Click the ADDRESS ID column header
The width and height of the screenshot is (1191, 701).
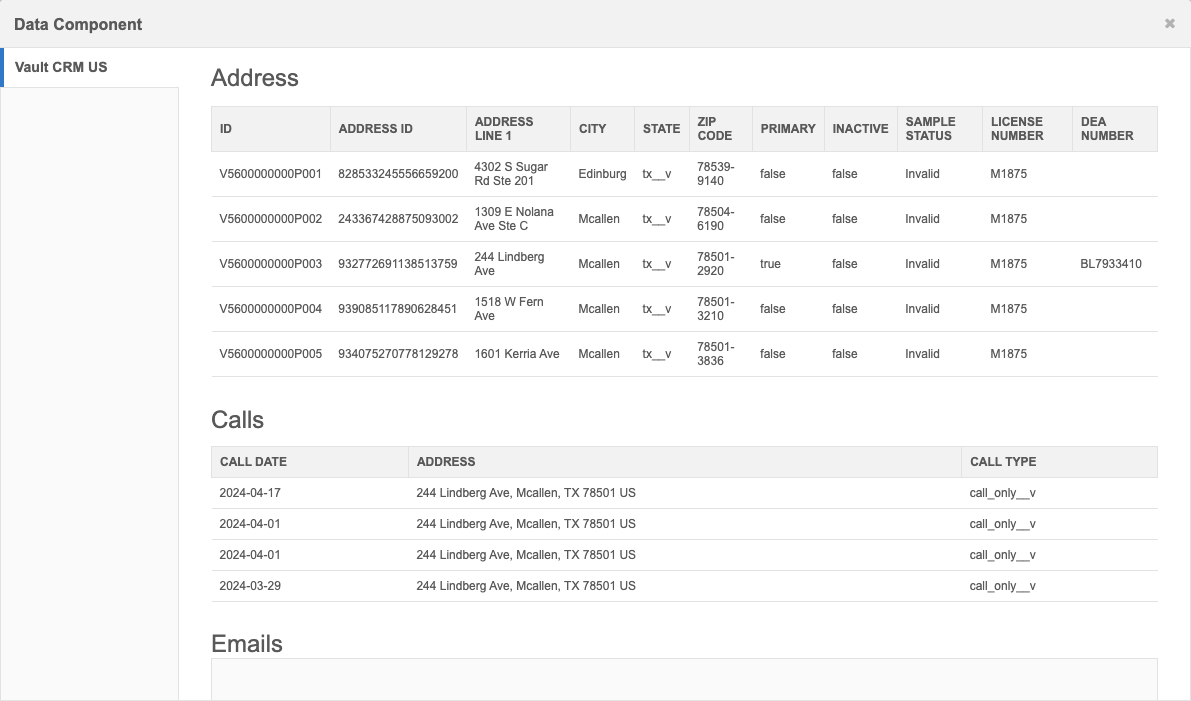point(375,129)
